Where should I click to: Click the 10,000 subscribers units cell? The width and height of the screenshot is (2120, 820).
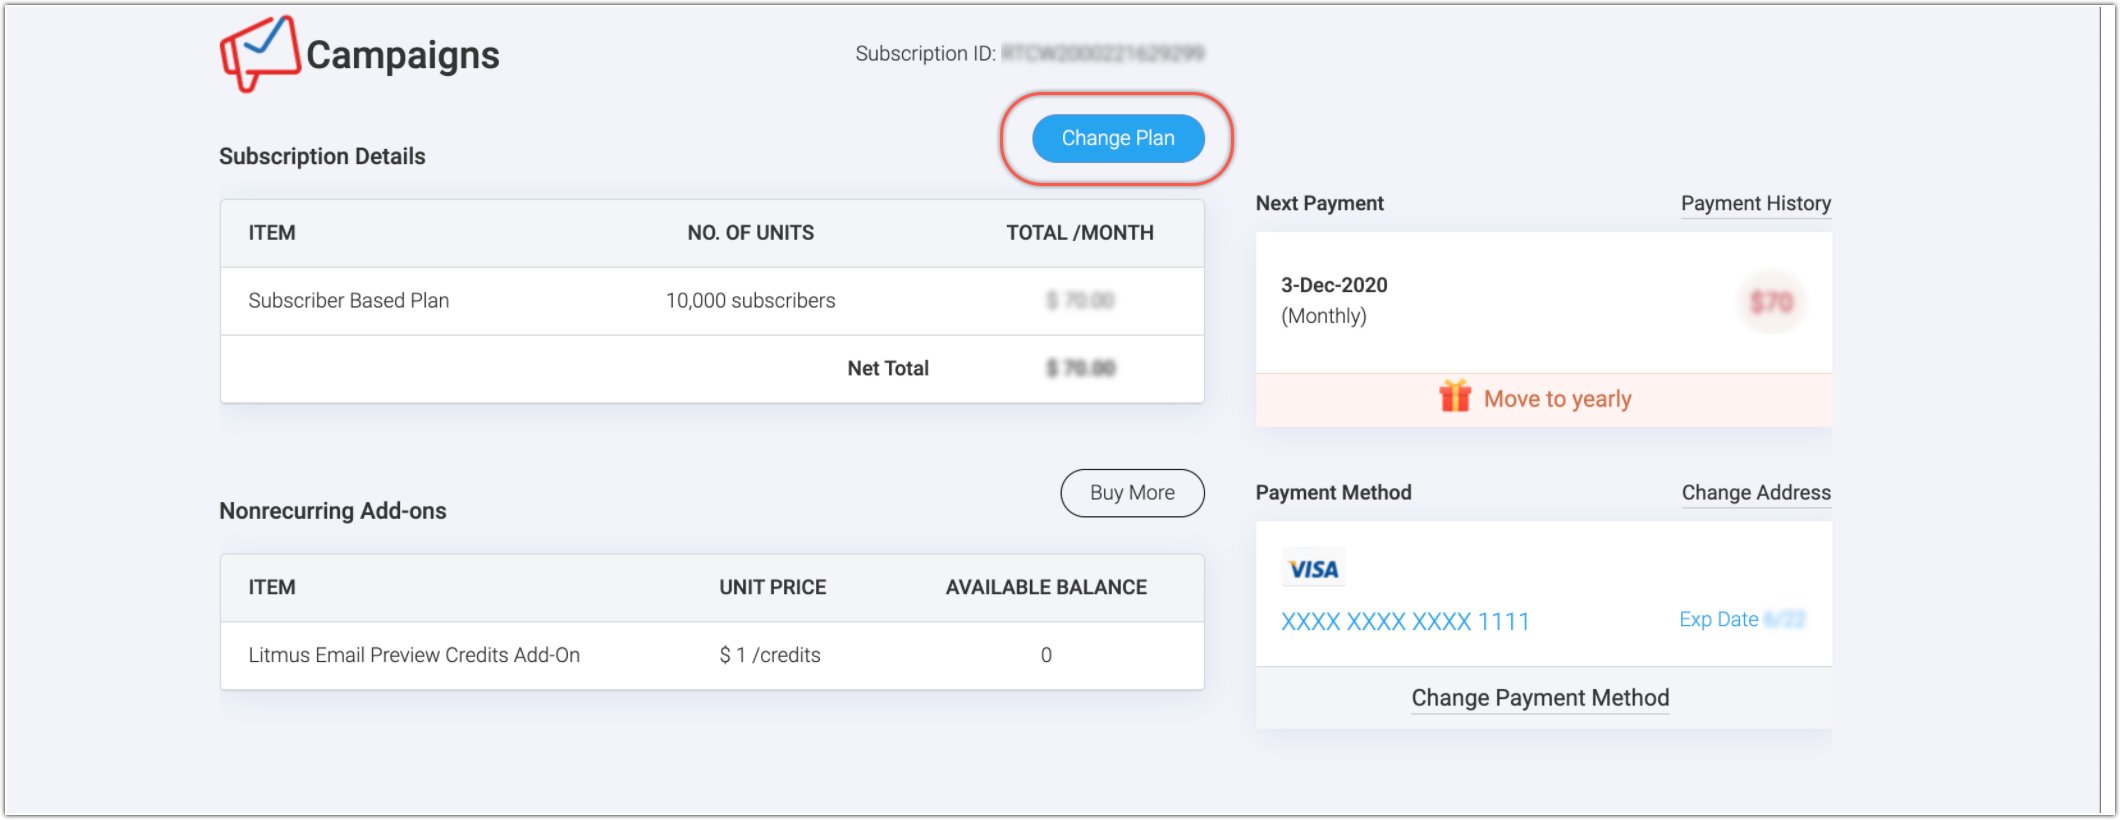[750, 301]
